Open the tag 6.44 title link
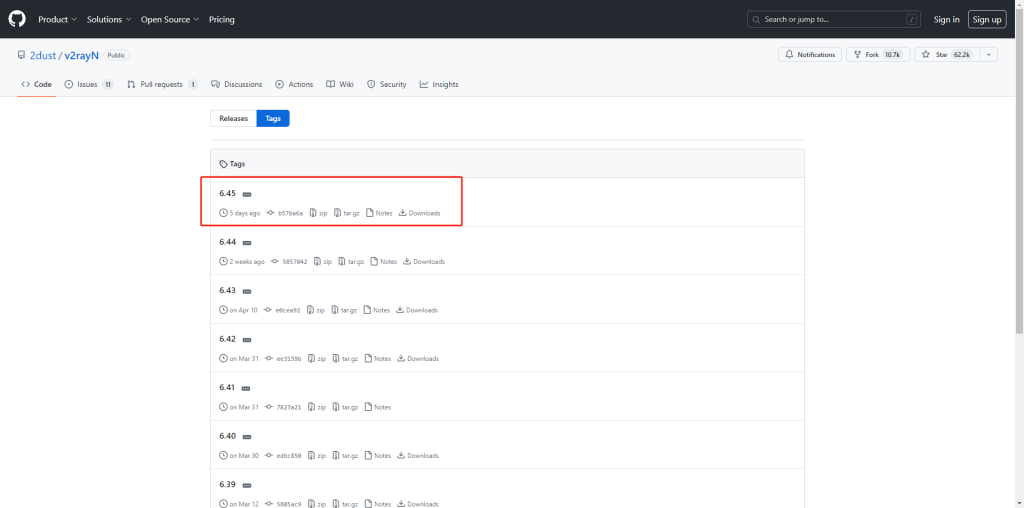1024x508 pixels. tap(227, 242)
